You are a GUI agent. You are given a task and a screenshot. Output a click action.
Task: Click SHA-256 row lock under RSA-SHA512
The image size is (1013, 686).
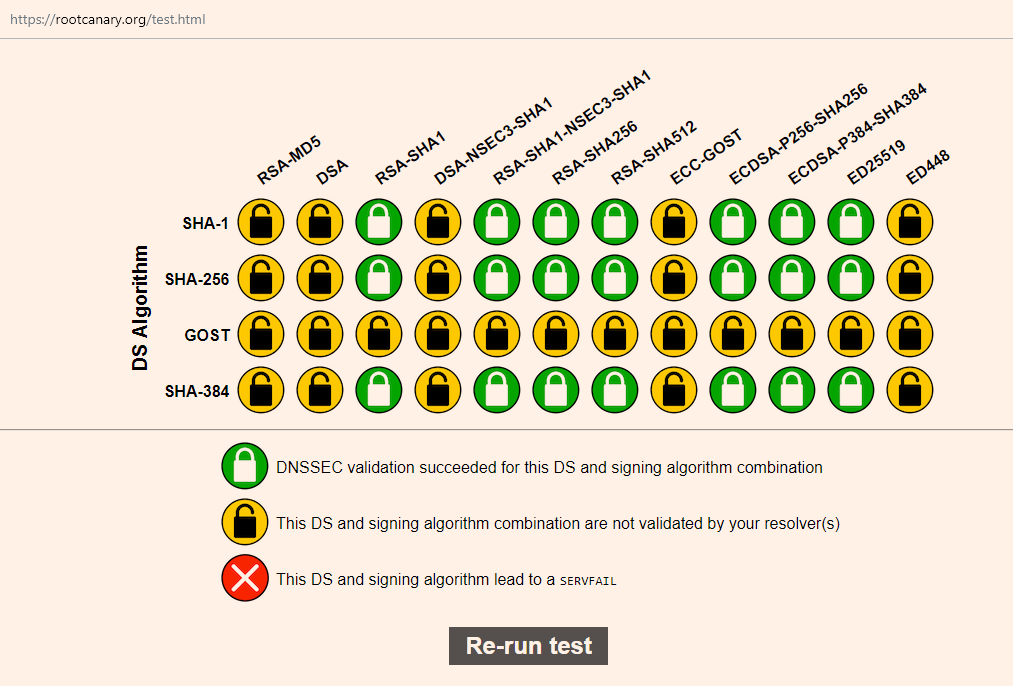click(614, 278)
